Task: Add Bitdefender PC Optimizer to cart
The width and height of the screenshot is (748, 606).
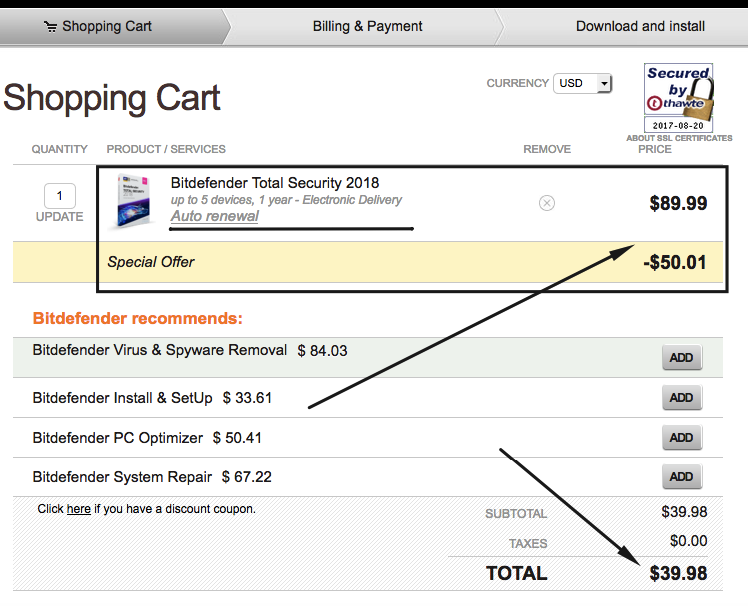Action: pyautogui.click(x=681, y=438)
